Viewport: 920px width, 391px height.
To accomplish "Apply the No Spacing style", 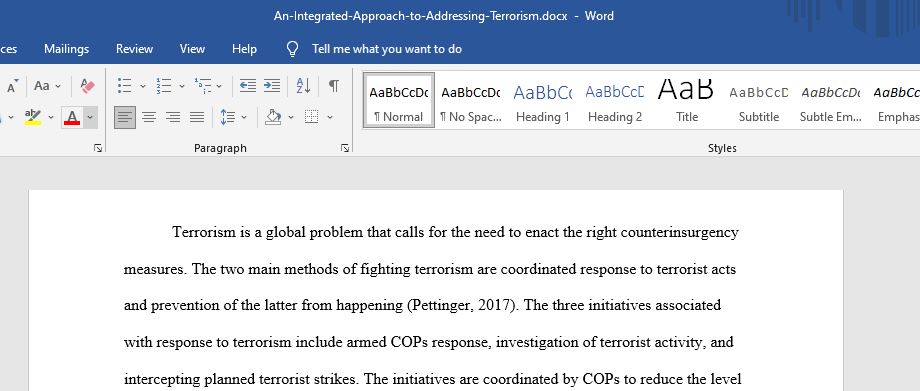I will 471,99.
